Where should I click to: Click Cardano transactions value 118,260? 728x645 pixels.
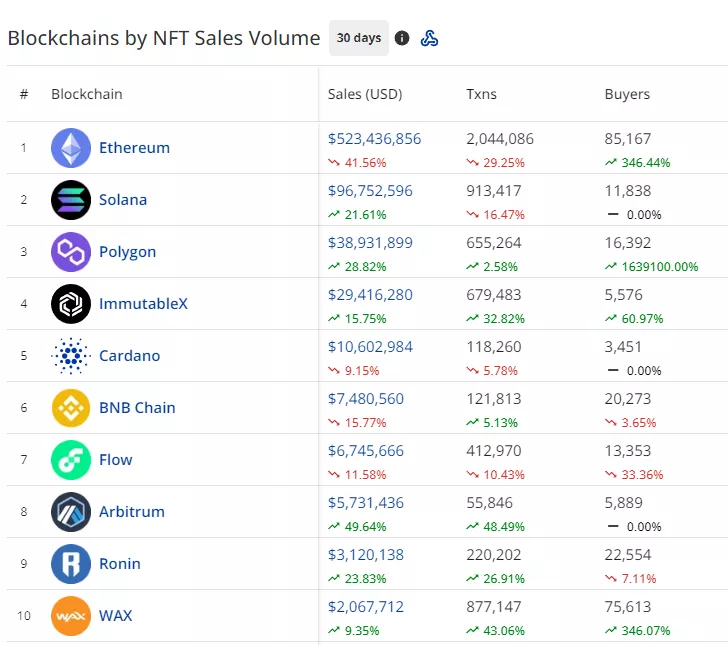[x=494, y=346]
